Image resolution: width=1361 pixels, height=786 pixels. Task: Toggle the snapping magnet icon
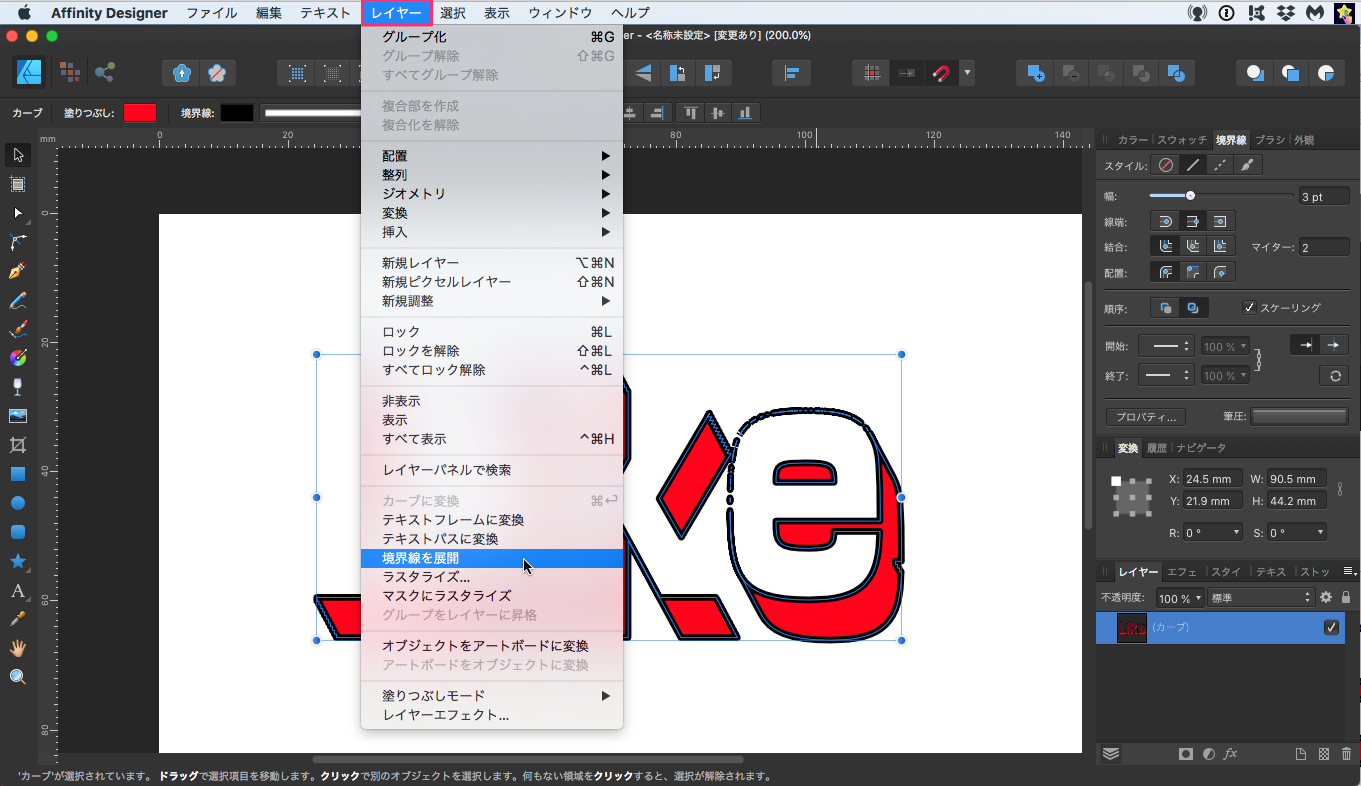click(940, 73)
